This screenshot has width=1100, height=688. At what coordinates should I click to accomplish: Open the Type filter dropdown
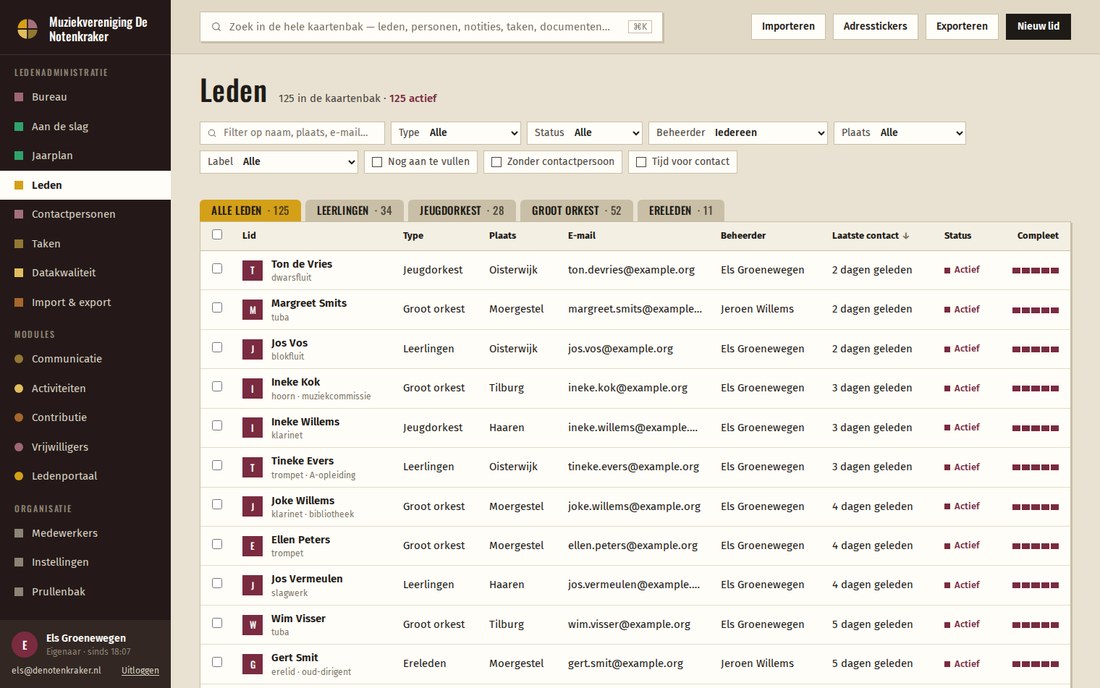tap(456, 133)
